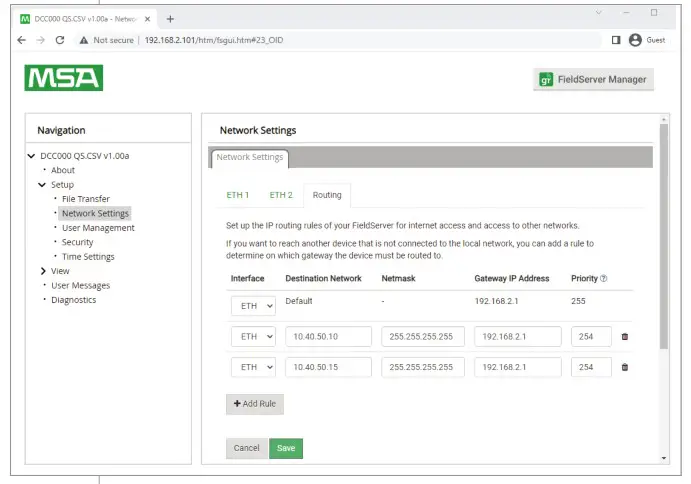The width and height of the screenshot is (691, 484).
Task: Open the Default route interface dropdown
Action: coord(253,306)
